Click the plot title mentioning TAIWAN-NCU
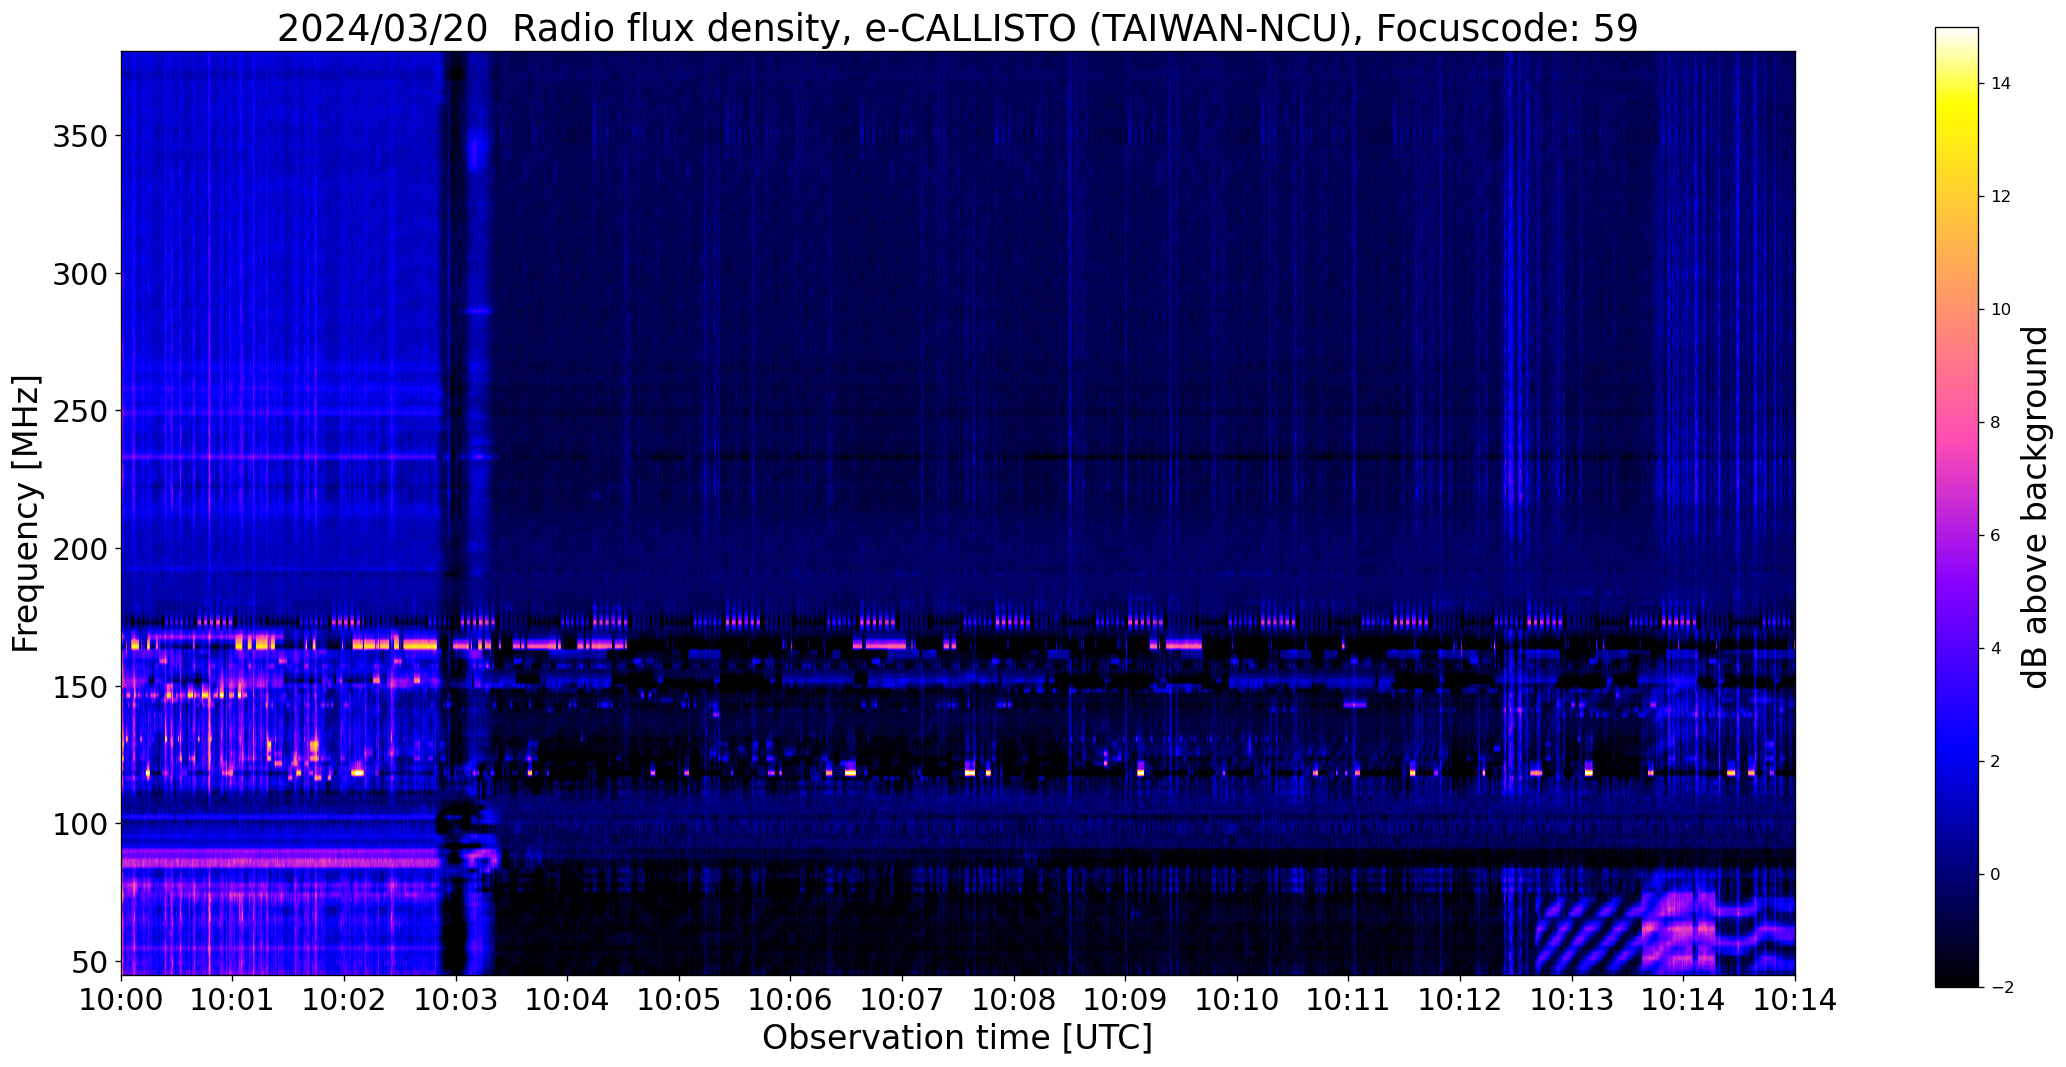2066x1067 pixels. [x=957, y=28]
